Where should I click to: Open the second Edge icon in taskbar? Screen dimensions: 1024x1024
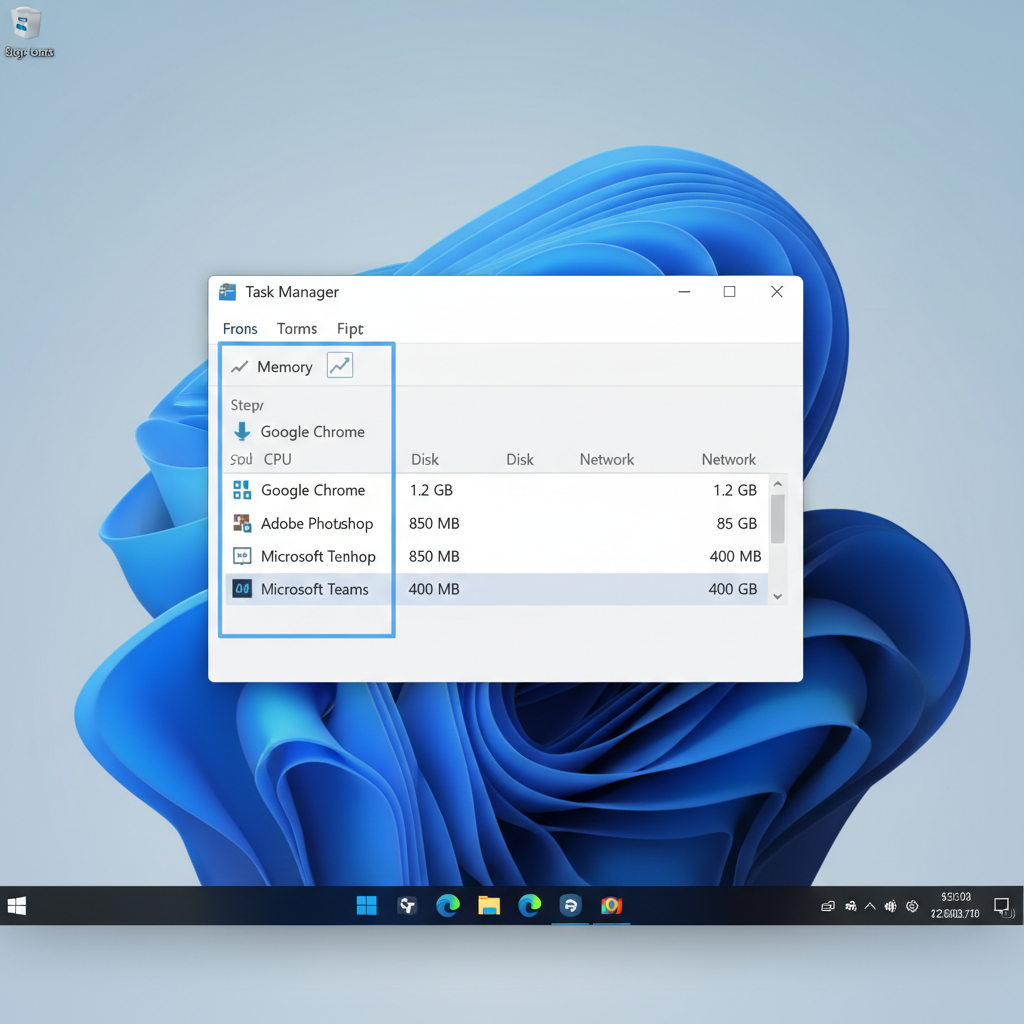point(530,906)
